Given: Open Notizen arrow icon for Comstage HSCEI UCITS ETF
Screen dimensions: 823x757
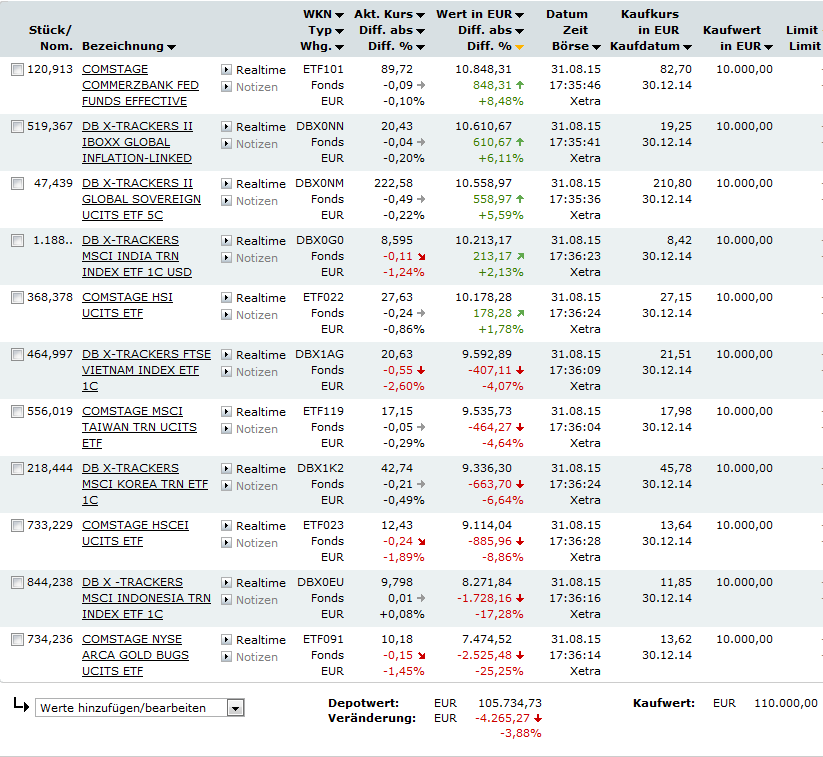Looking at the screenshot, I should pyautogui.click(x=226, y=542).
